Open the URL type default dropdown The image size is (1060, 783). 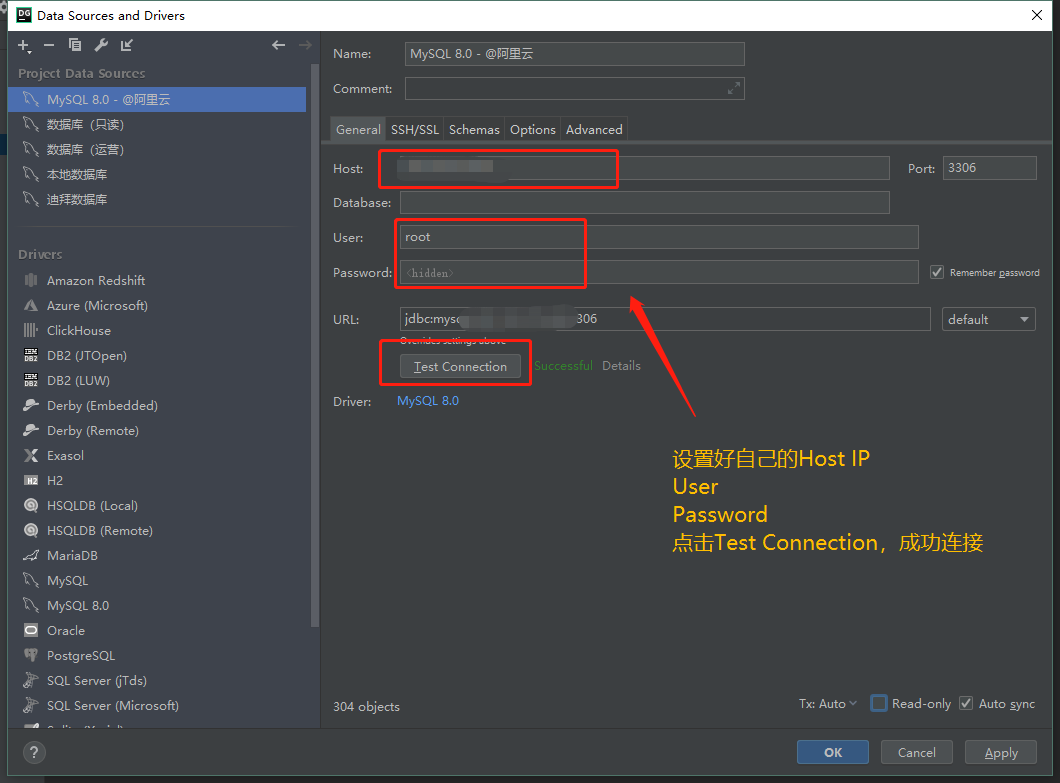coord(988,319)
